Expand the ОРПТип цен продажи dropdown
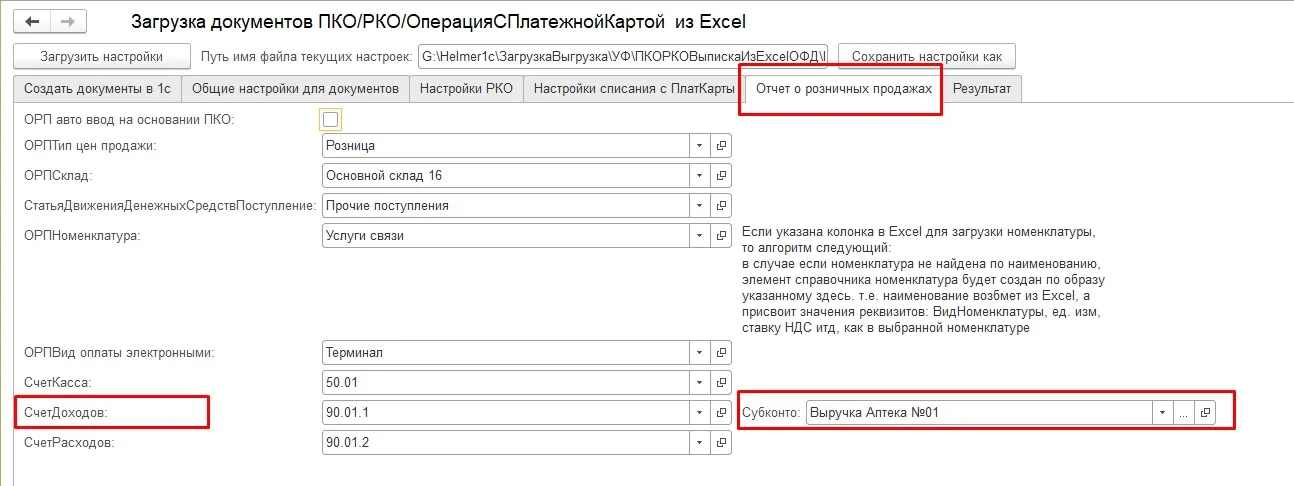The width and height of the screenshot is (1294, 486). pos(700,146)
